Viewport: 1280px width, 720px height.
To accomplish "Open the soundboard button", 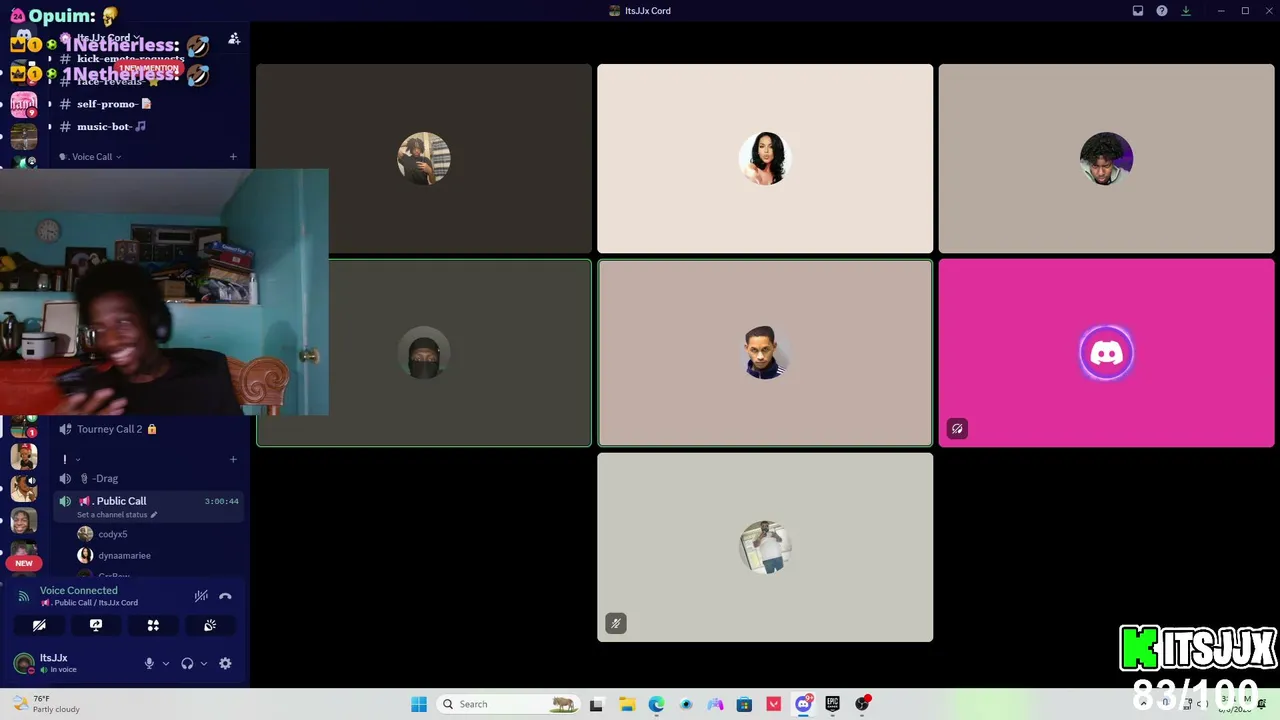I will [210, 625].
